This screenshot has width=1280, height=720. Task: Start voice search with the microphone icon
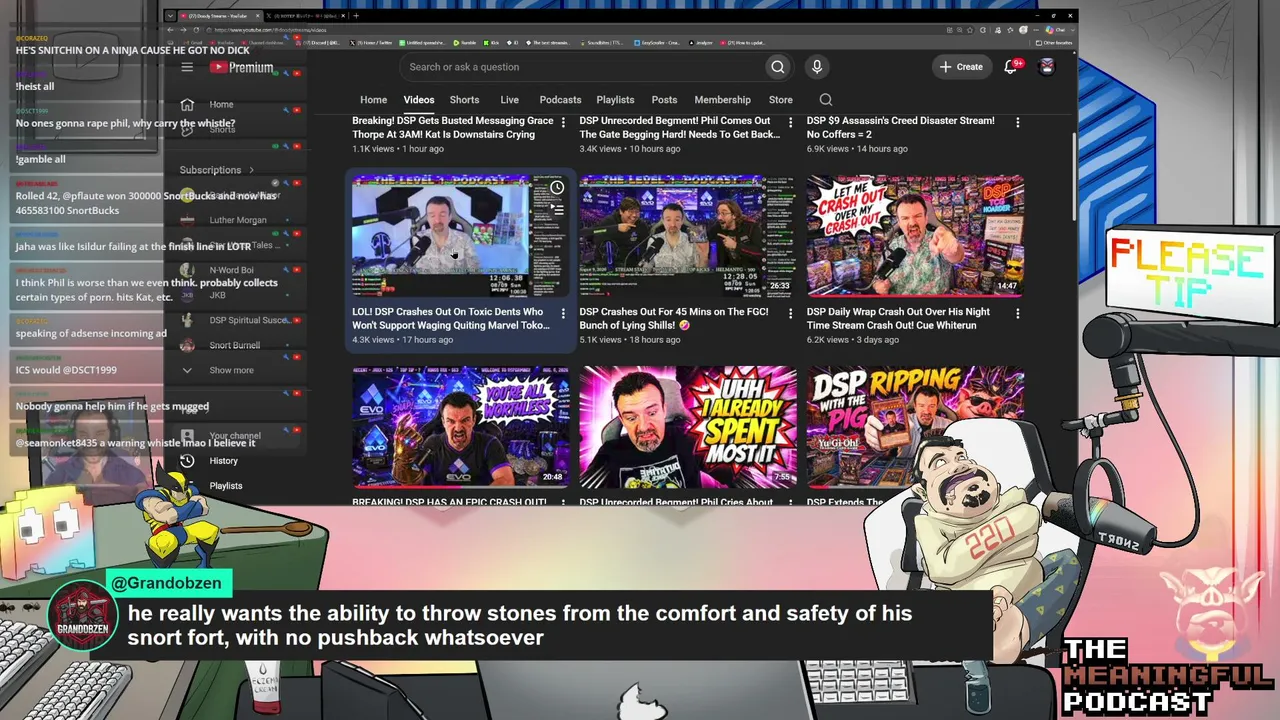pyautogui.click(x=817, y=67)
